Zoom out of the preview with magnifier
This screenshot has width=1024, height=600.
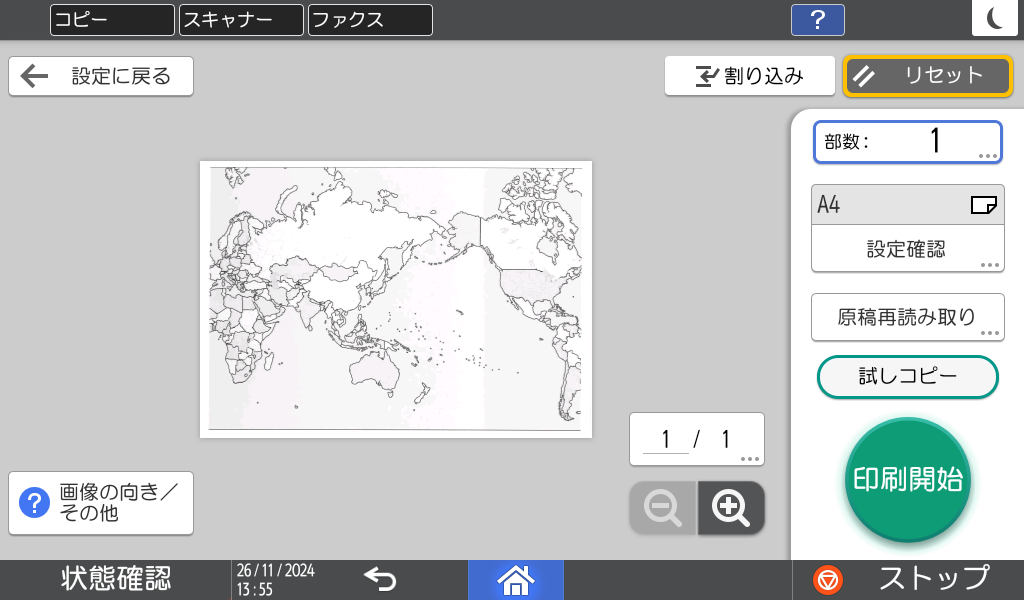tap(662, 508)
